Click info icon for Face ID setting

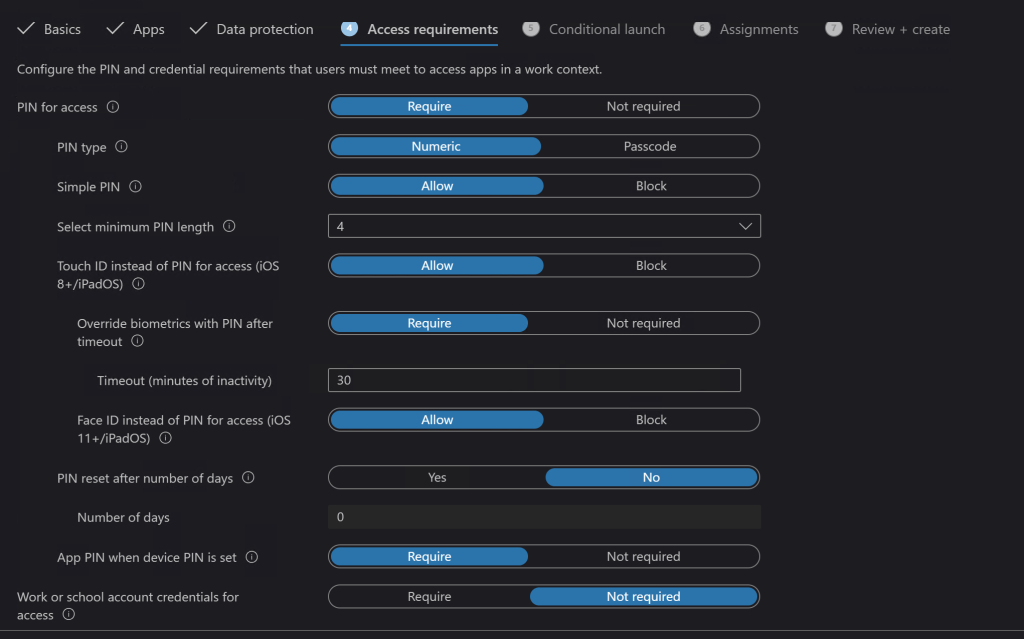tap(166, 438)
